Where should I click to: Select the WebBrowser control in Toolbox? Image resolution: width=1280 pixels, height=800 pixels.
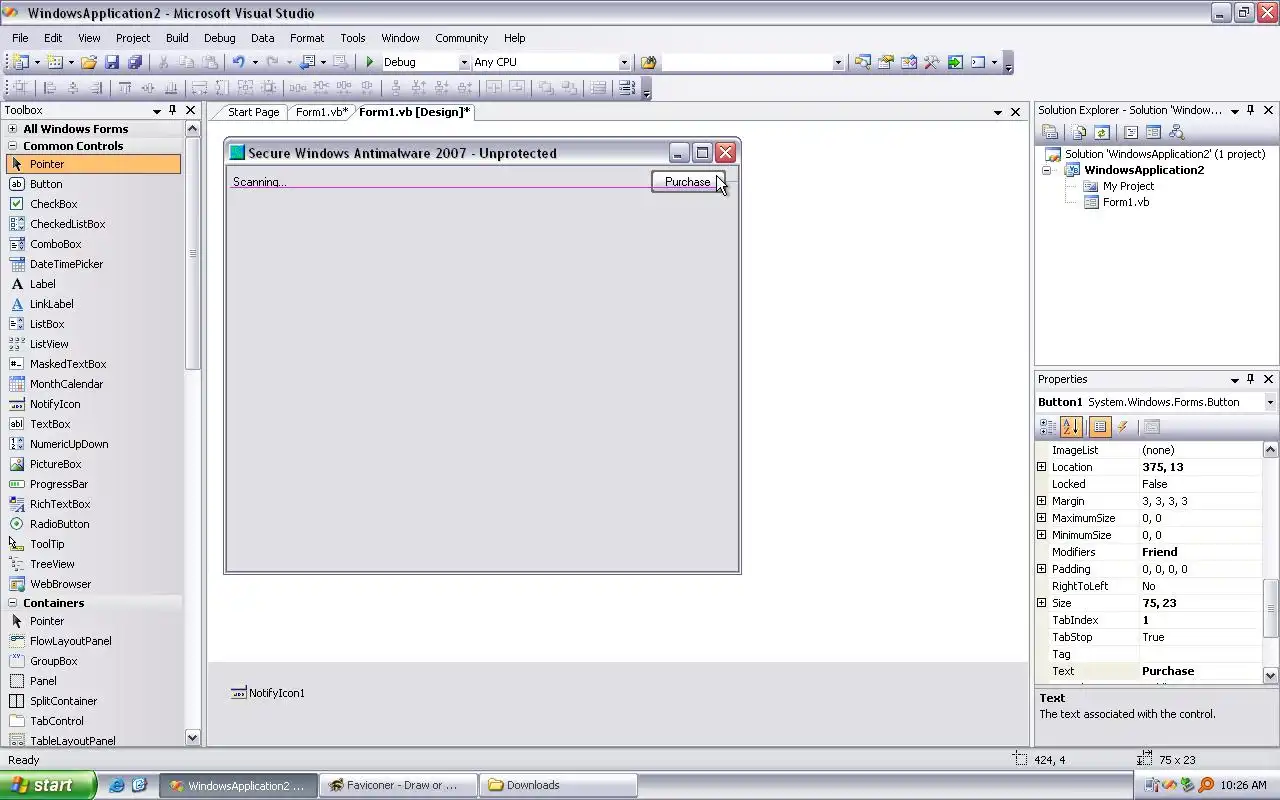[x=93, y=584]
